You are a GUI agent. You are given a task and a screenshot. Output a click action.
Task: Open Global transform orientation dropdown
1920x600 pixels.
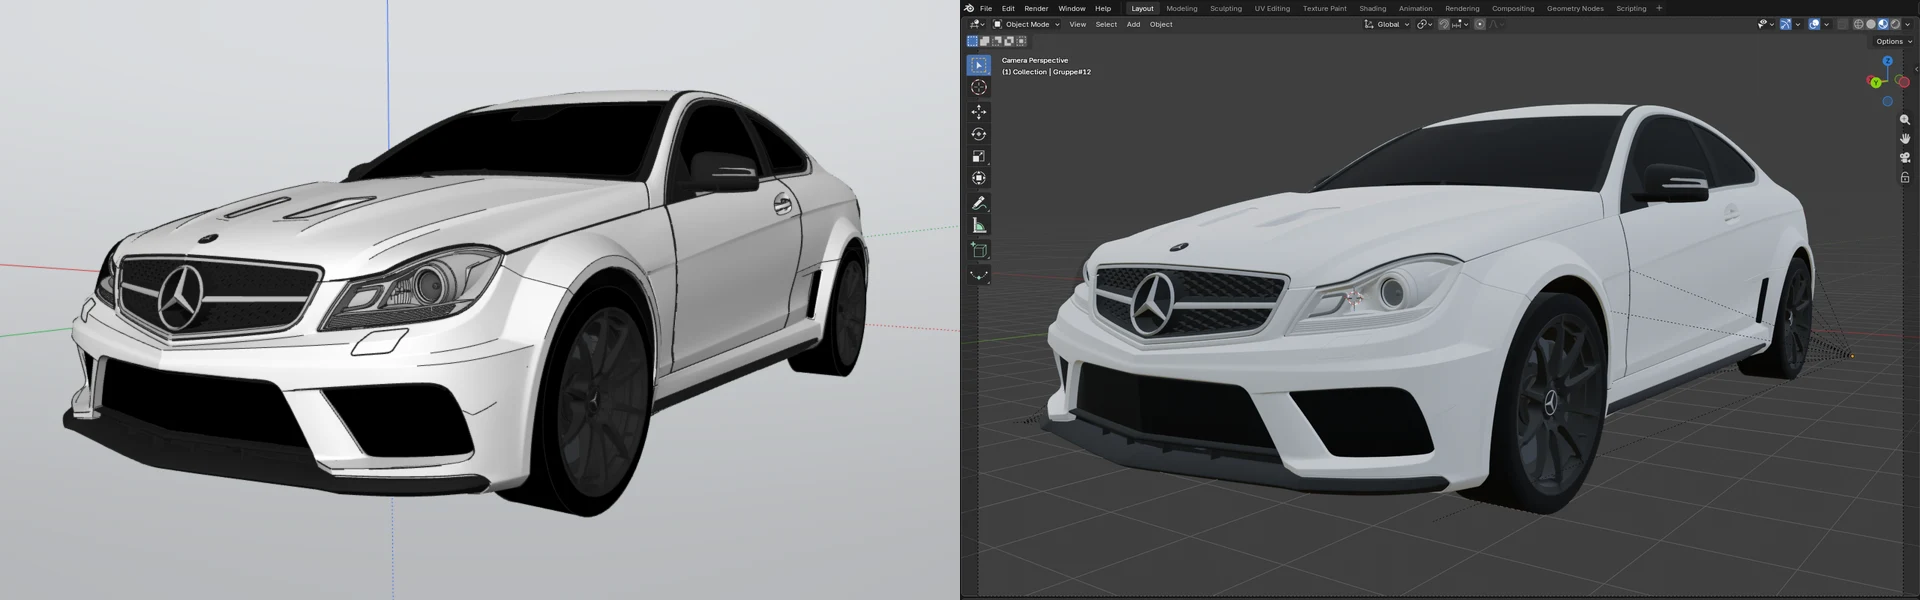click(1387, 24)
